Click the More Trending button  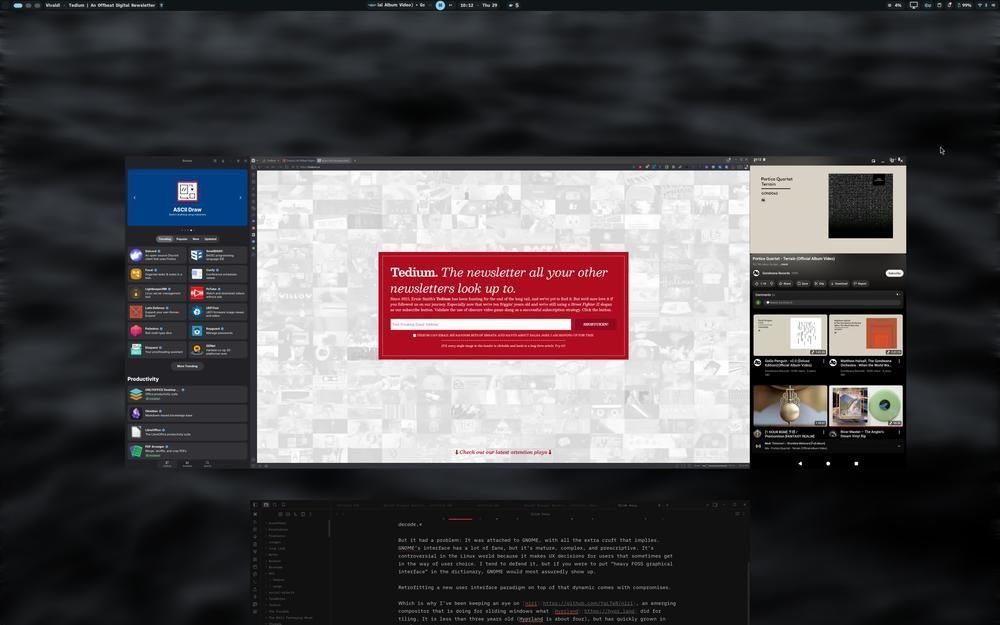tap(187, 366)
